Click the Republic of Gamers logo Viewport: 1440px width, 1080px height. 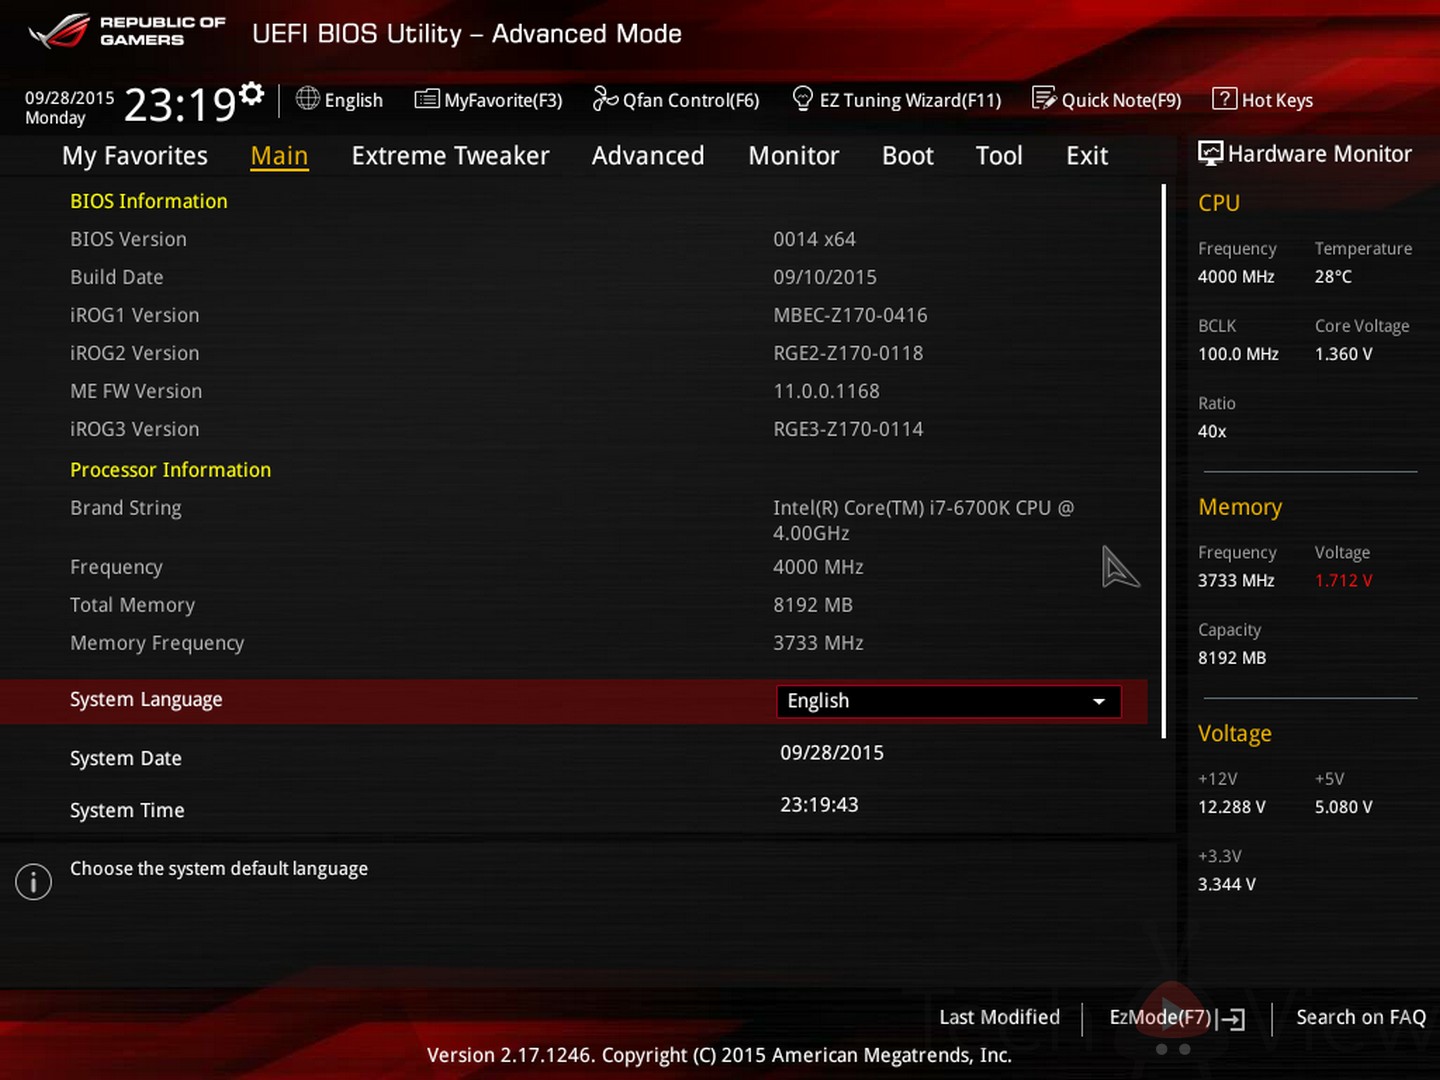click(128, 32)
